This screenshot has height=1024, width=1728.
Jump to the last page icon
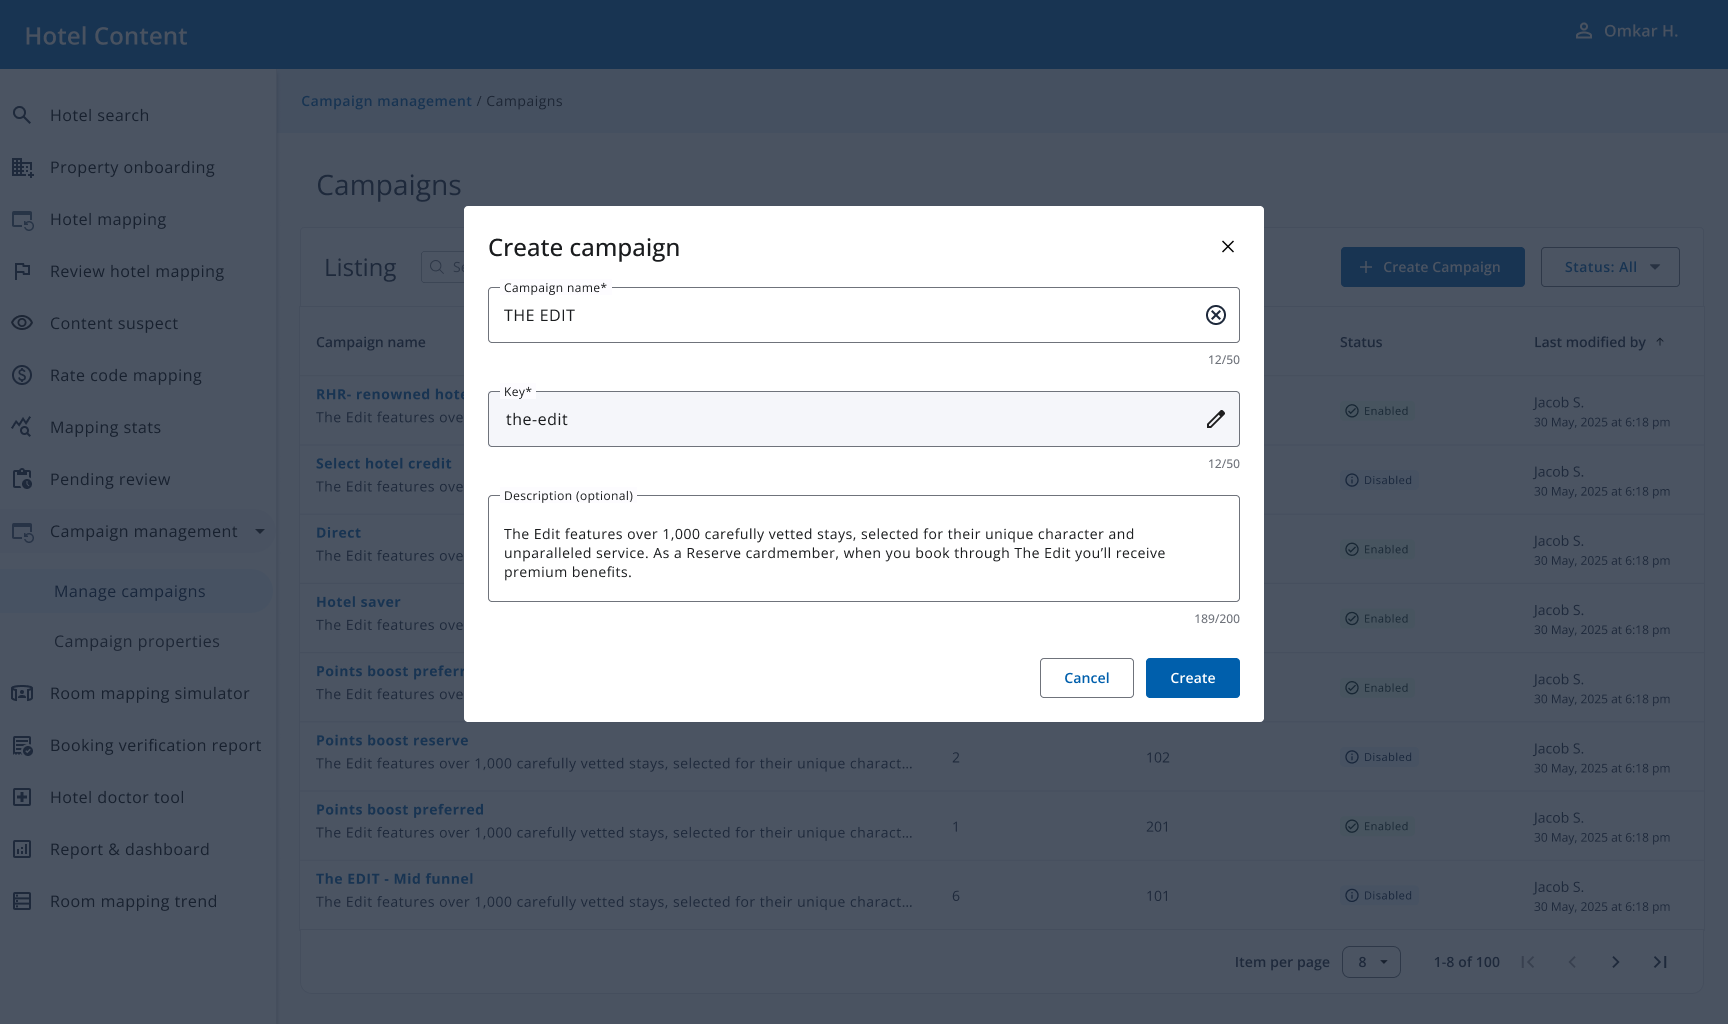(x=1660, y=962)
